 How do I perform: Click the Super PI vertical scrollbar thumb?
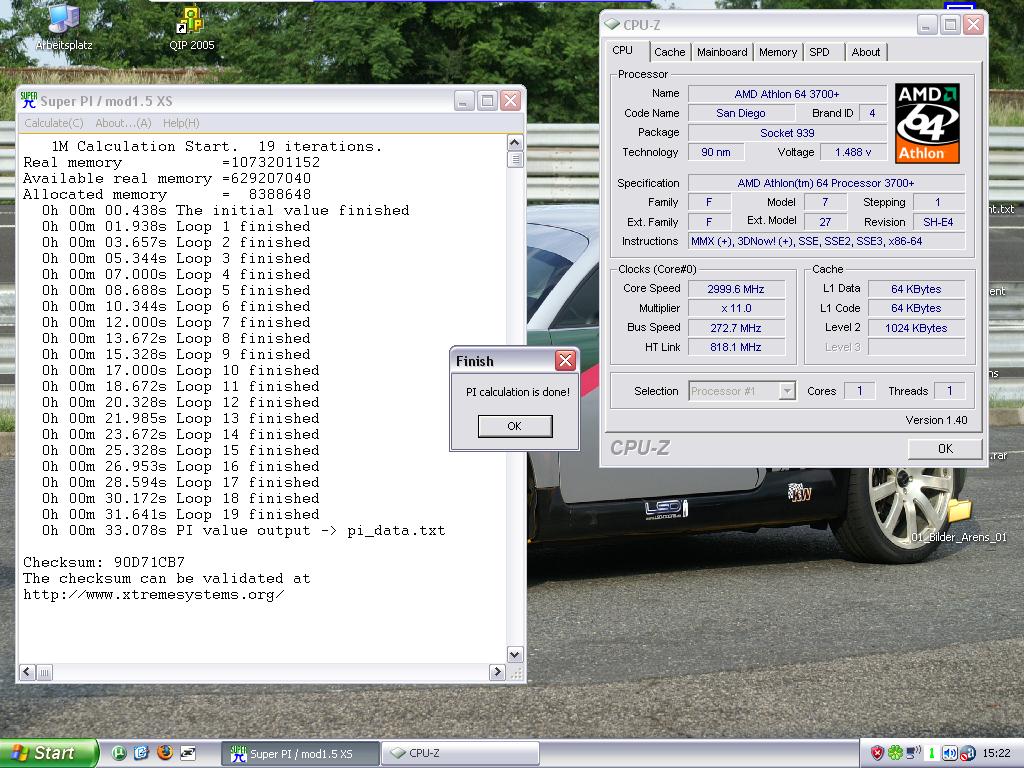click(x=515, y=159)
